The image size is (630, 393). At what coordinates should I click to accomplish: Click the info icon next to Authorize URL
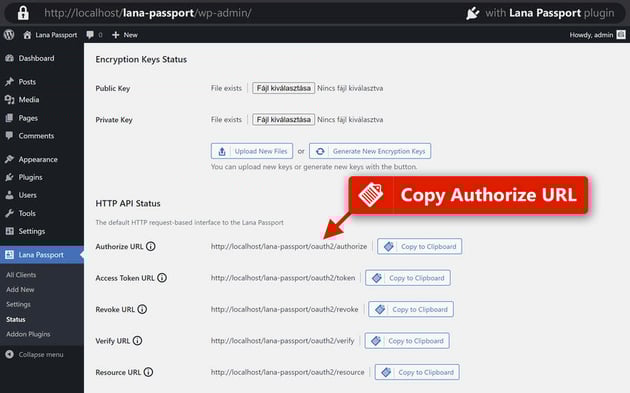(151, 246)
